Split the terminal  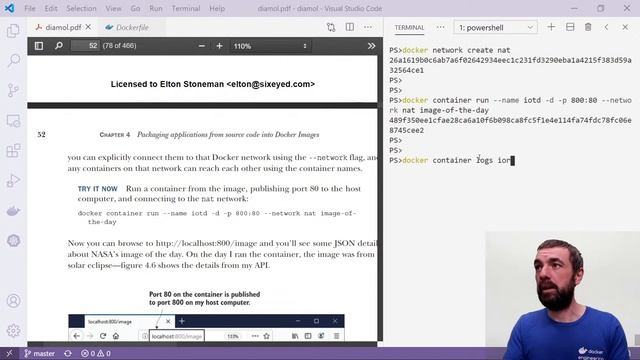coord(570,27)
